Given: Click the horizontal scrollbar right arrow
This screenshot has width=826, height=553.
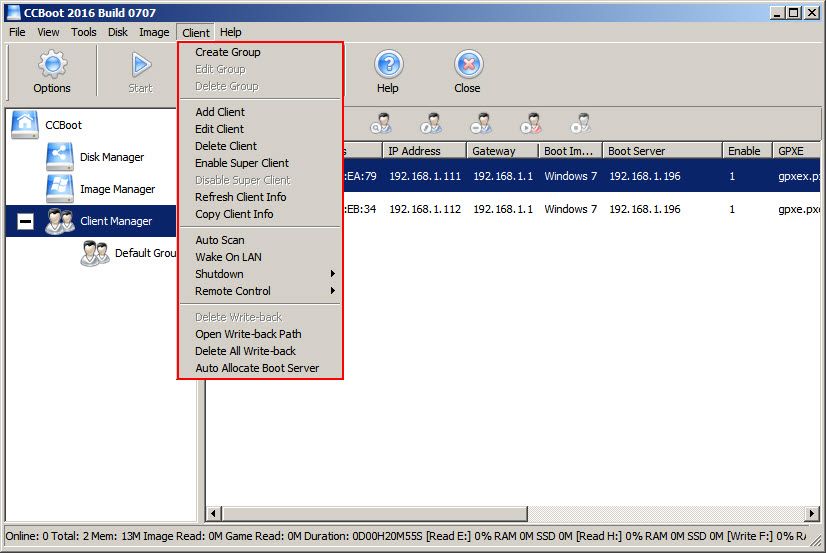Looking at the screenshot, I should [812, 513].
